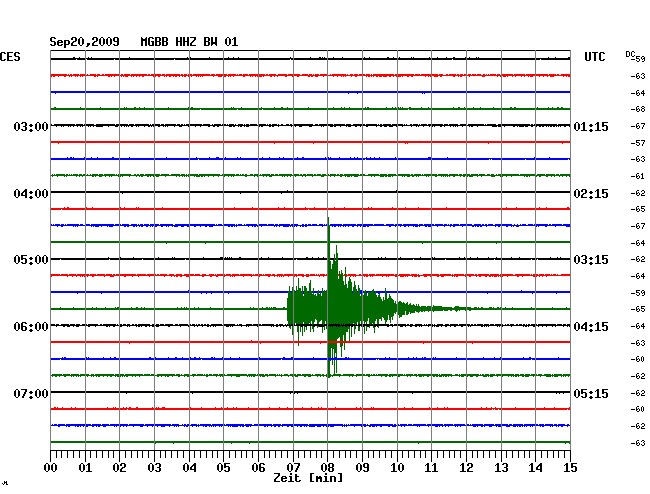The image size is (650, 494).
Task: Click minute tick label 07
Action: click(293, 467)
